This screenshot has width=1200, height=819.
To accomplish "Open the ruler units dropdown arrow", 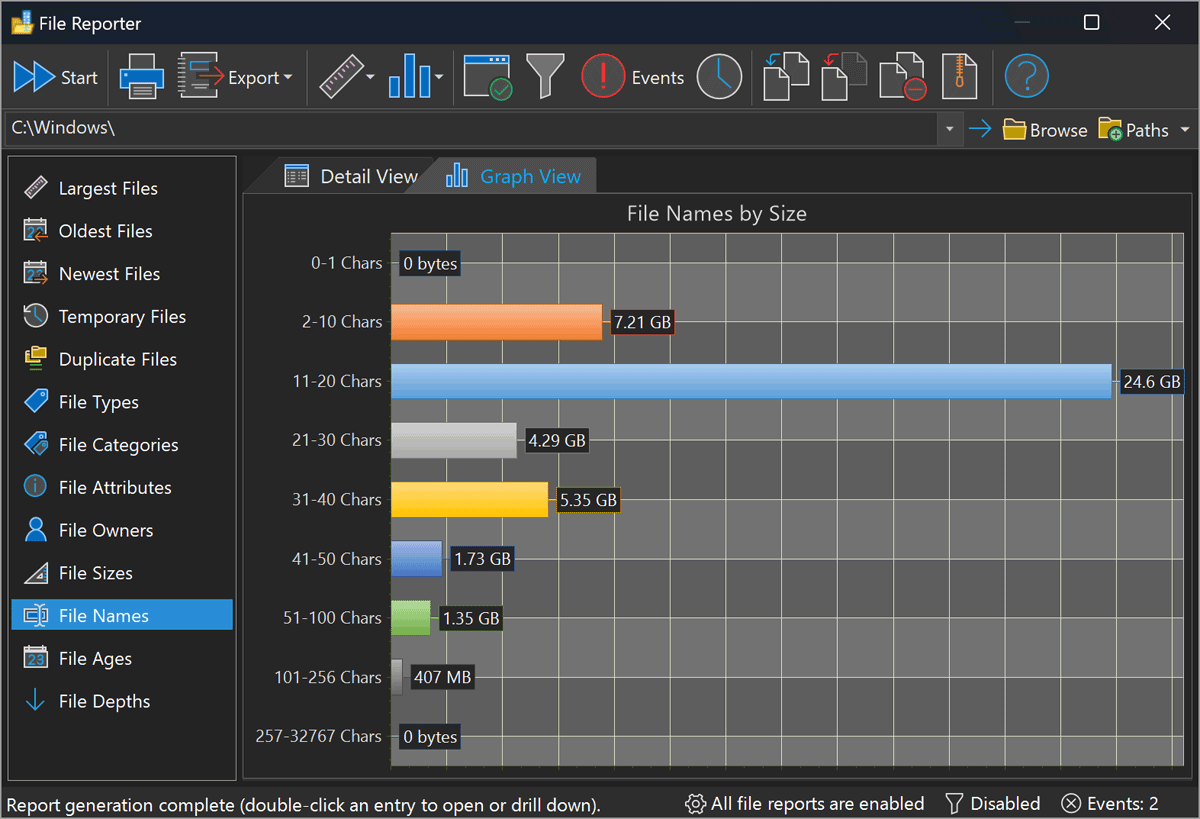I will click(370, 78).
